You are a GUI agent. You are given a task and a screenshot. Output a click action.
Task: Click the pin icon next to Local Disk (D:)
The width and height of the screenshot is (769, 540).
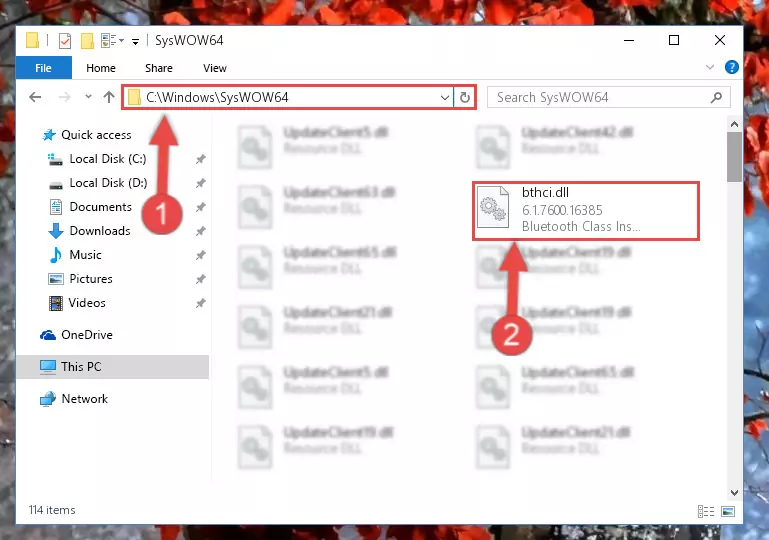(200, 183)
